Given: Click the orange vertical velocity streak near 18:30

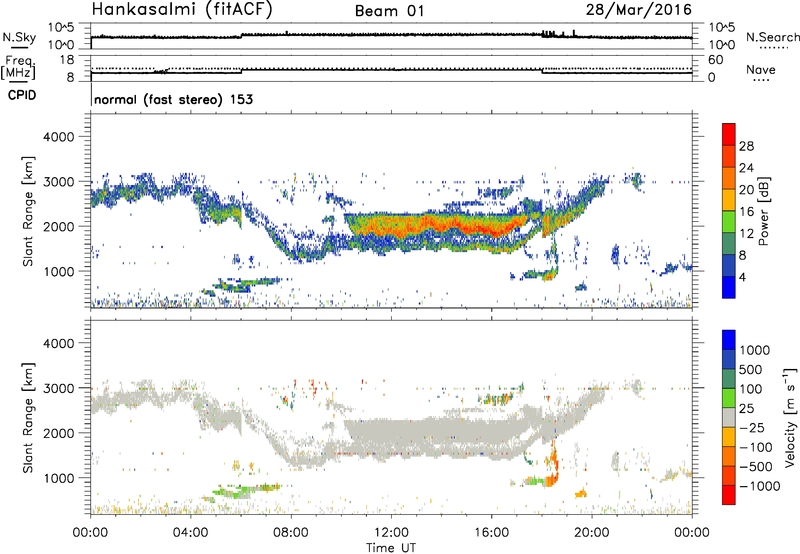Looking at the screenshot, I should 554,464.
